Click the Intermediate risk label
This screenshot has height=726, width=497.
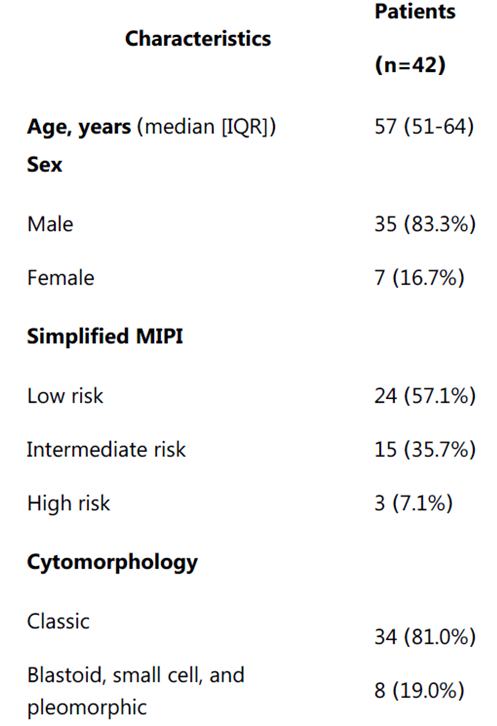click(106, 450)
